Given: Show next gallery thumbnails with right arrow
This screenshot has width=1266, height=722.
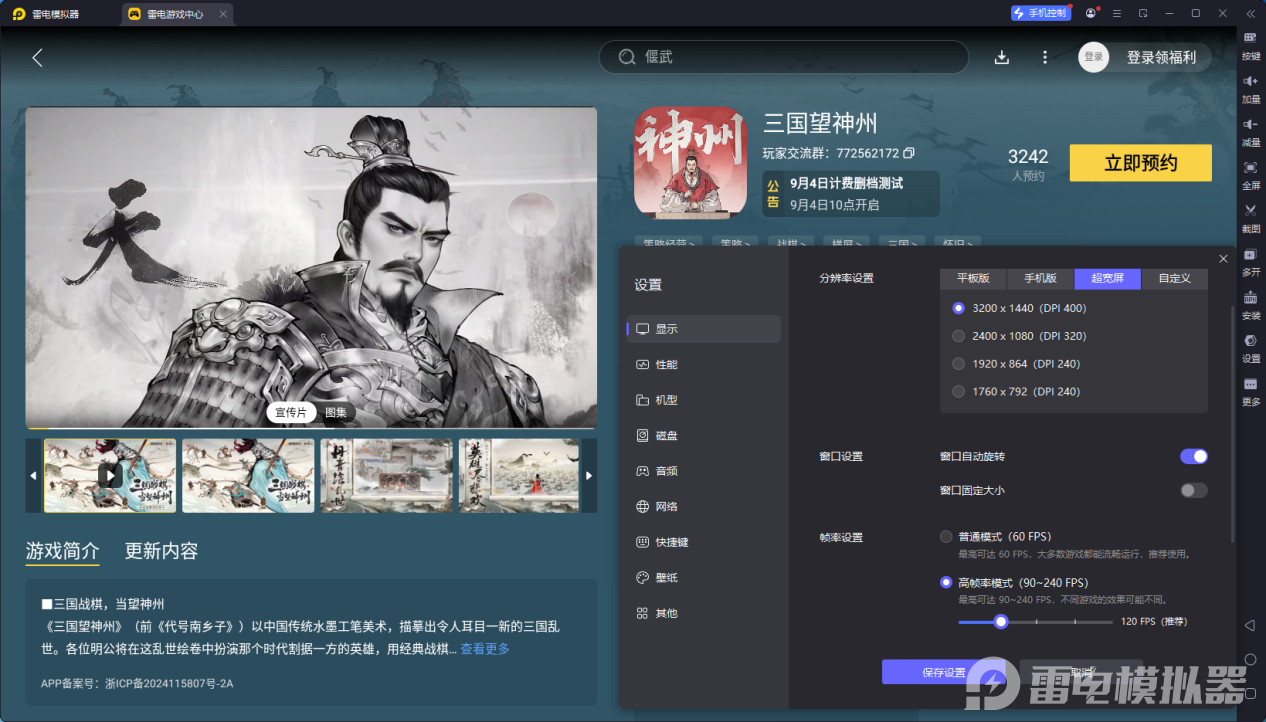Looking at the screenshot, I should (x=589, y=475).
